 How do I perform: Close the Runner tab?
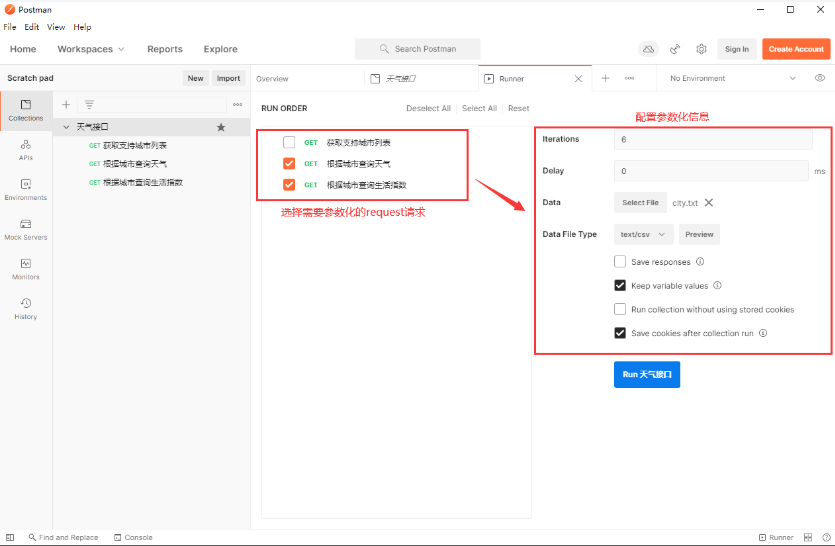tap(578, 78)
